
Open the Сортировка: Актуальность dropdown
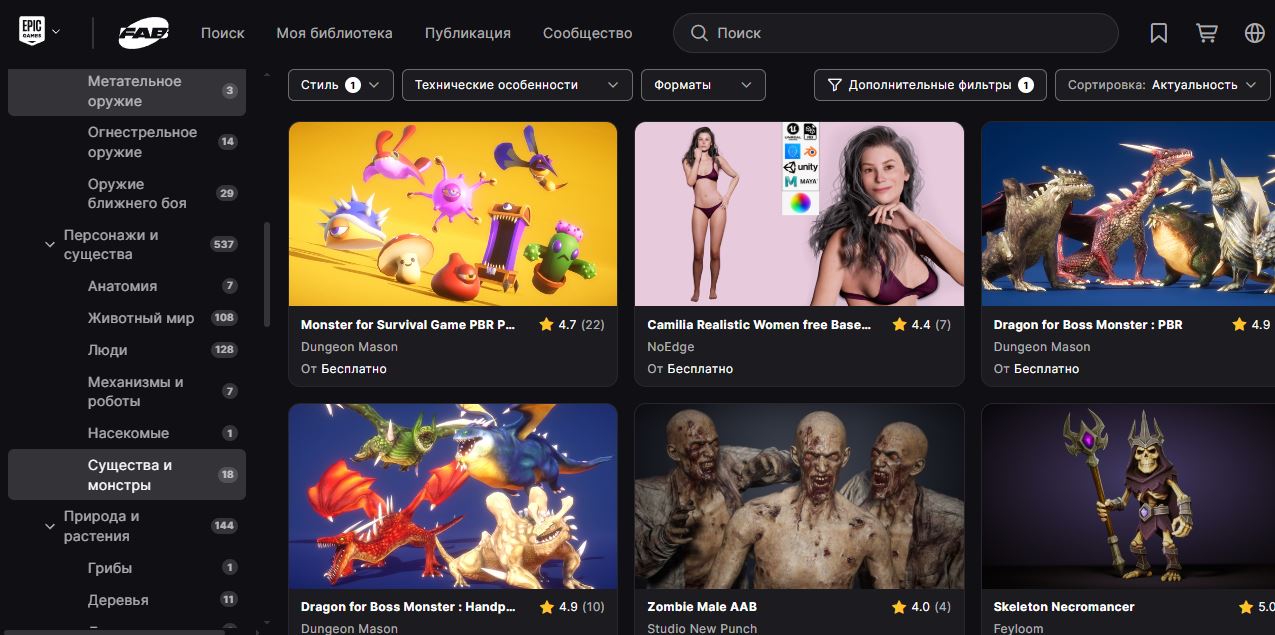[x=1162, y=85]
